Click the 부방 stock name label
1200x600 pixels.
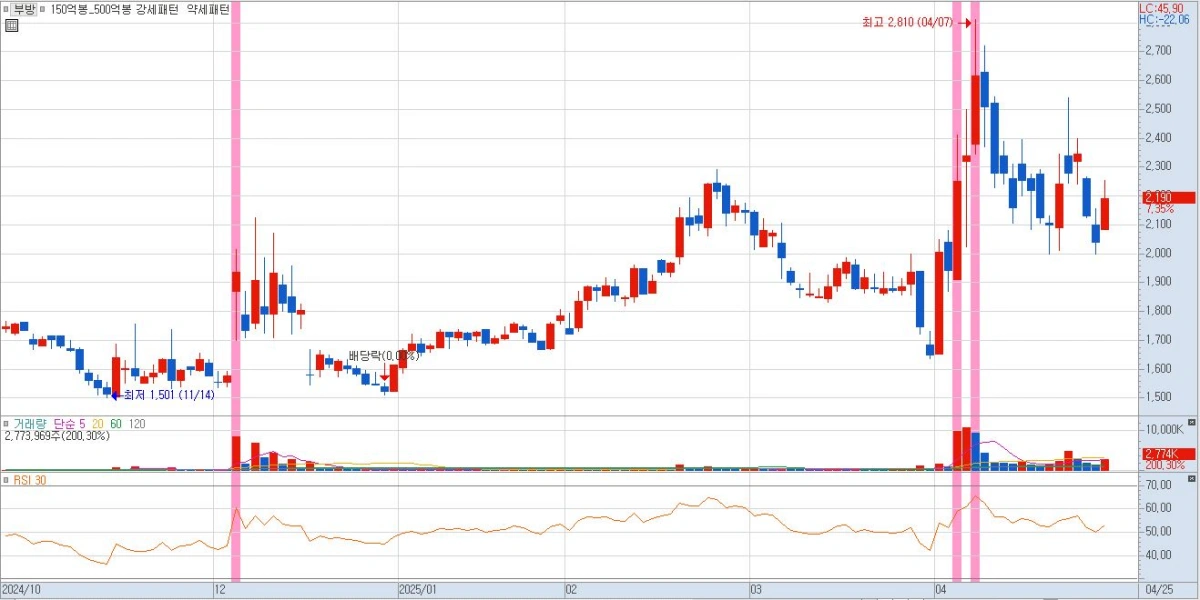pyautogui.click(x=25, y=9)
